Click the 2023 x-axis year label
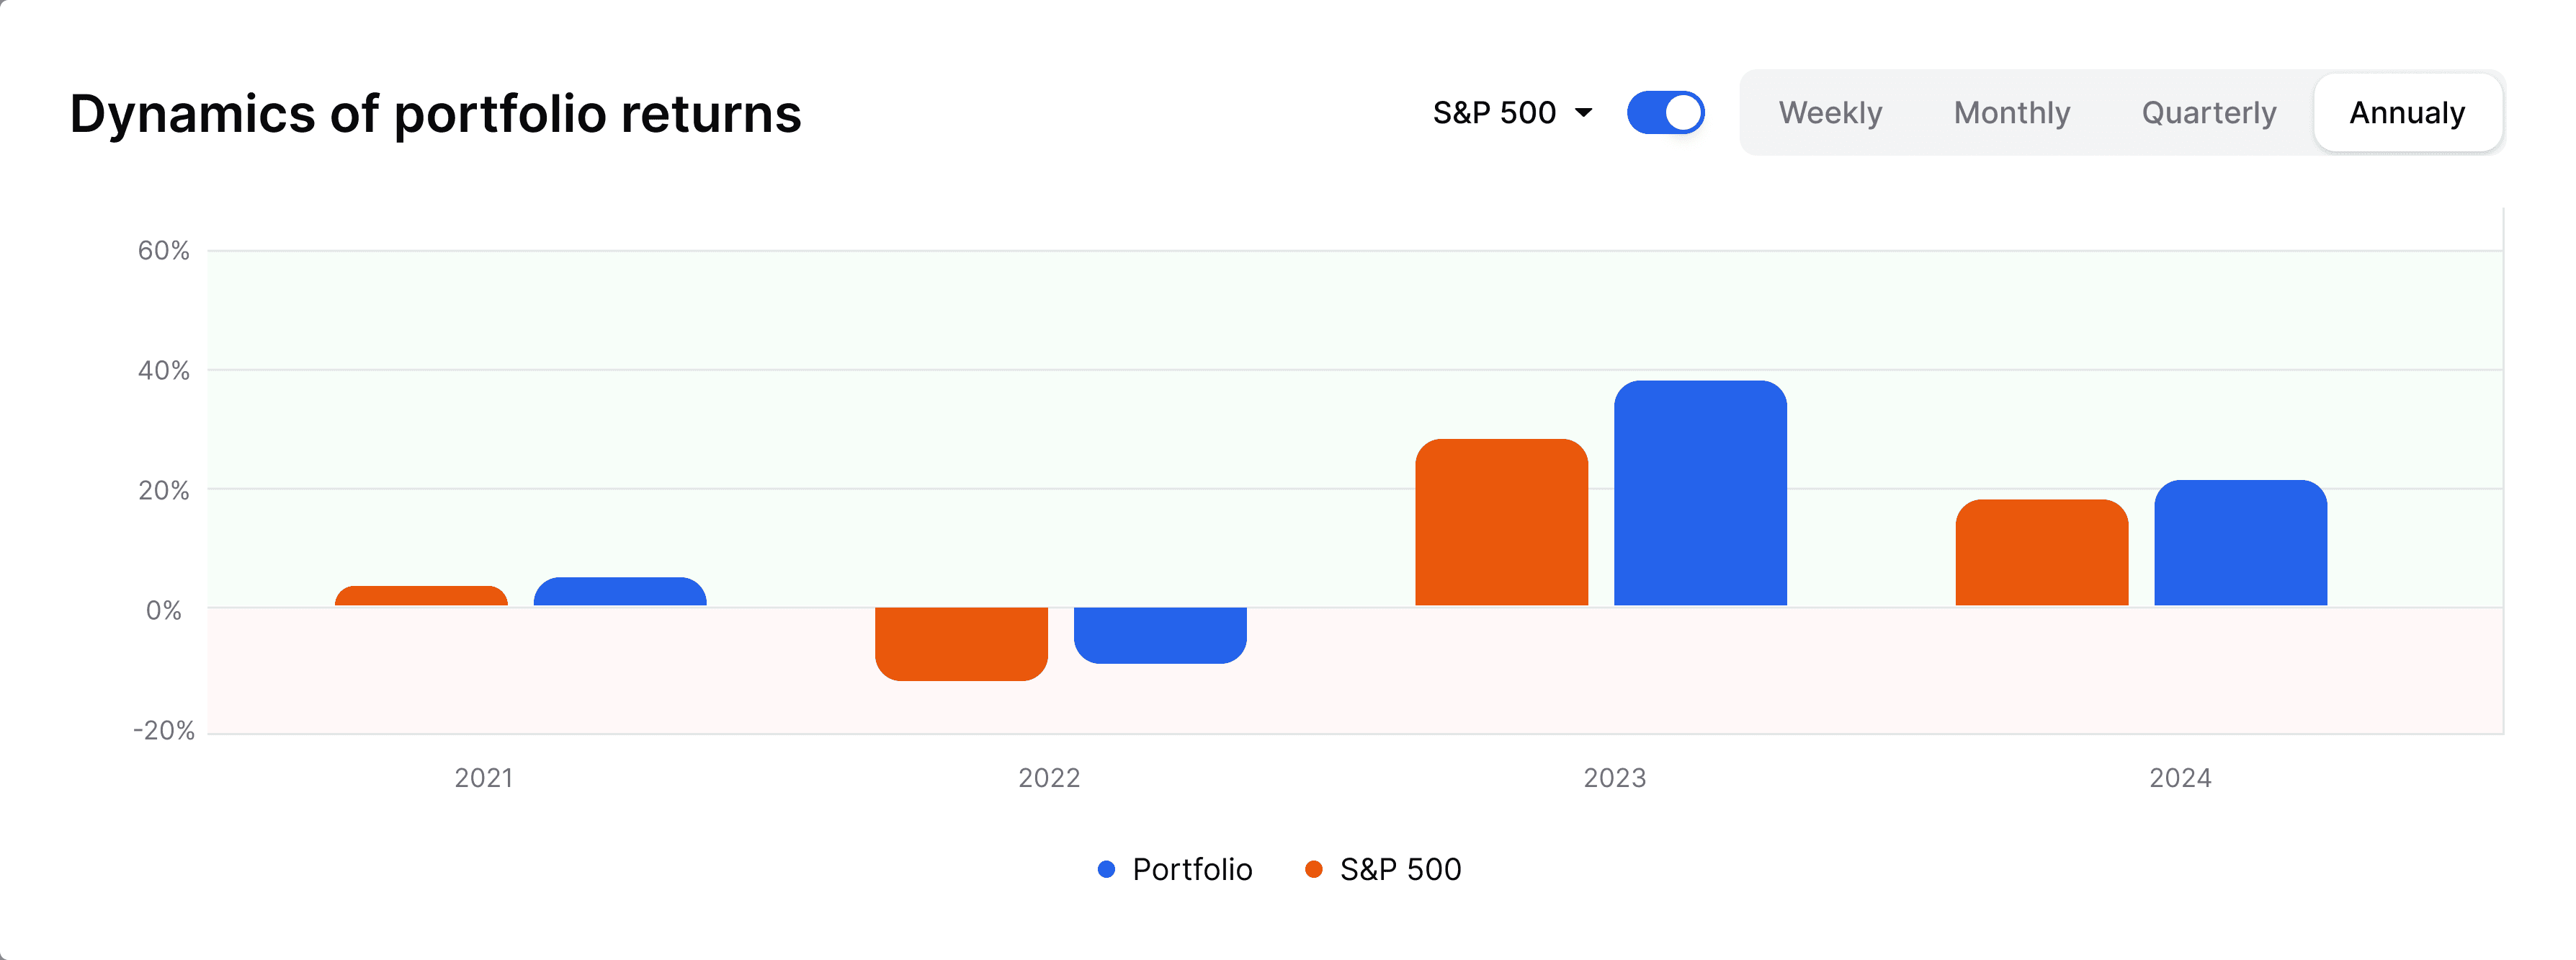The image size is (2576, 960). point(1614,778)
